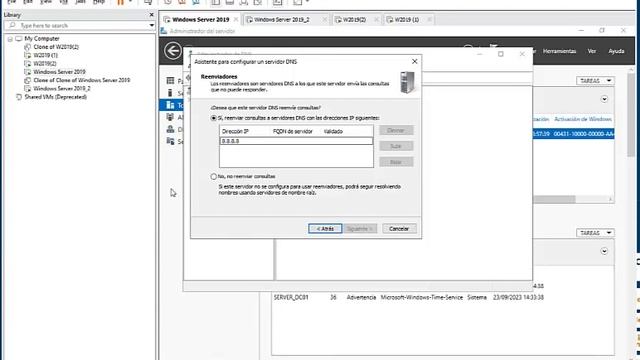Select 'Sí, reenviar consultas' radio option
The width and height of the screenshot is (640, 360).
[x=213, y=118]
